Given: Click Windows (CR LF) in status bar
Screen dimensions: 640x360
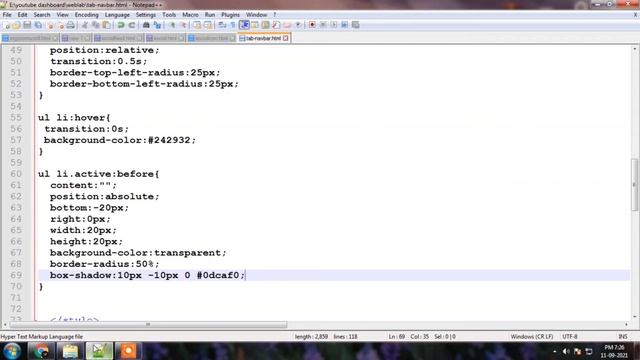Looking at the screenshot, I should [x=532, y=337].
